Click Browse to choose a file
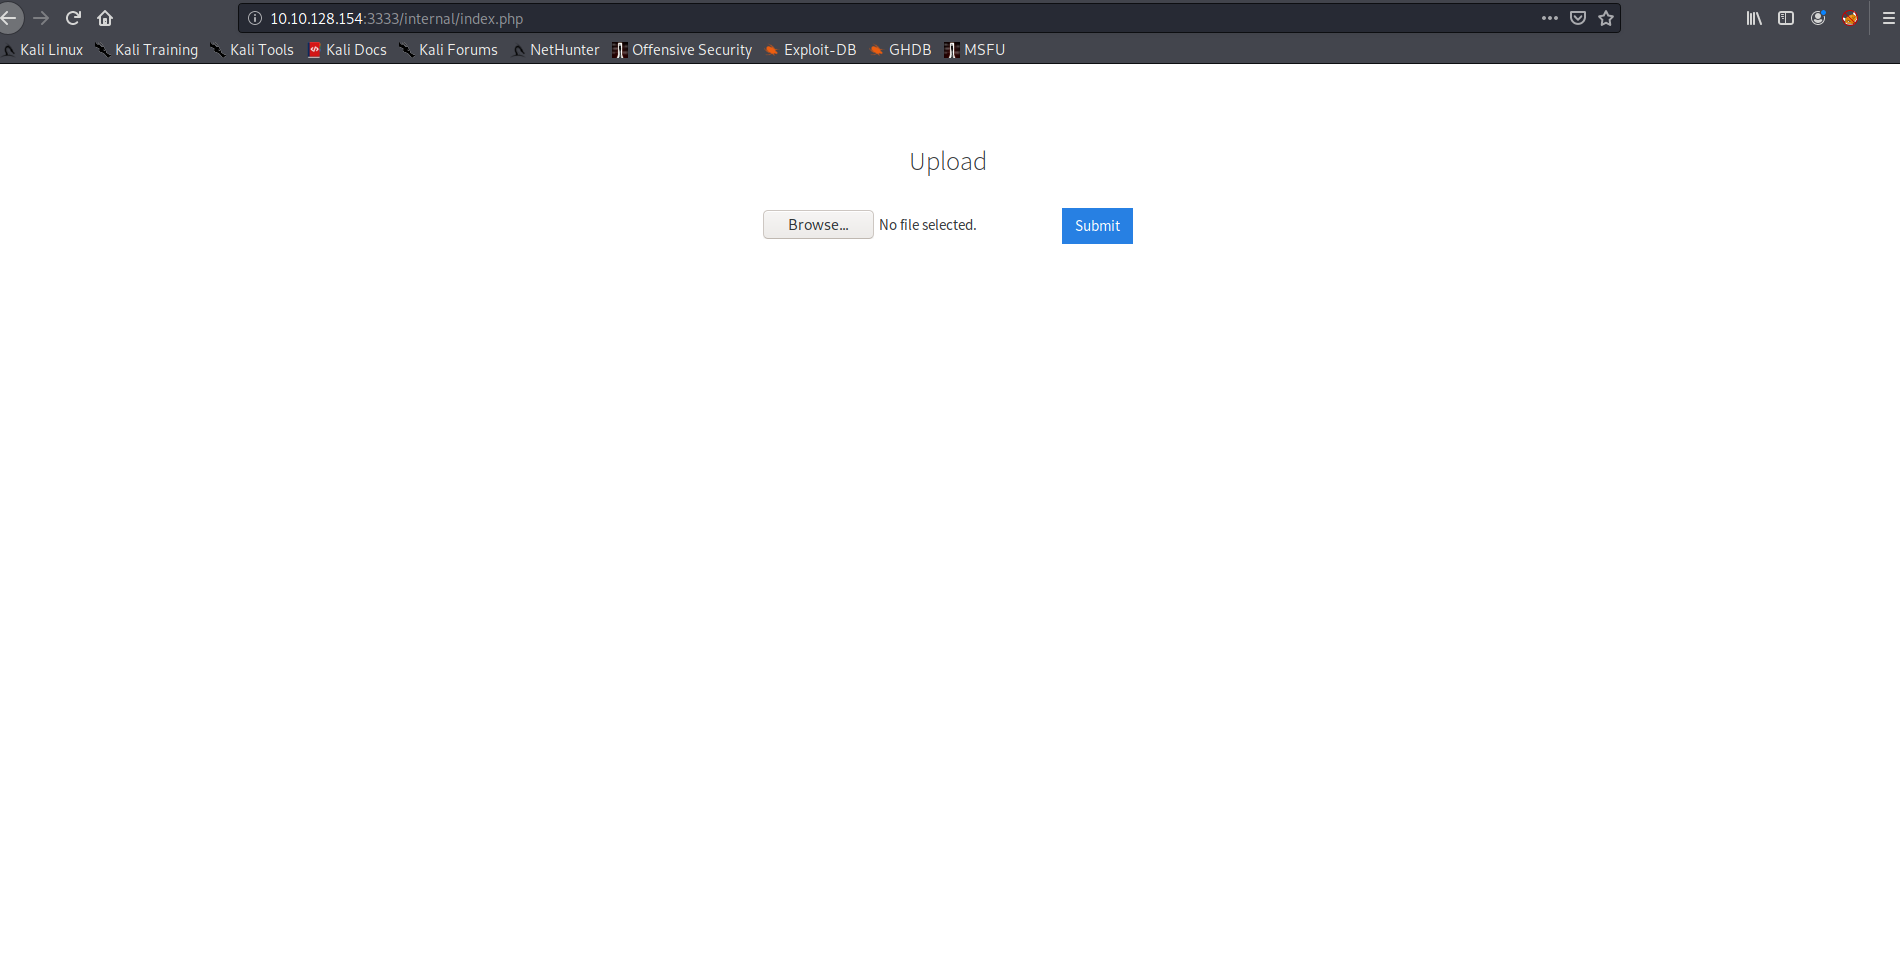Viewport: 1900px width, 977px height. pyautogui.click(x=817, y=225)
